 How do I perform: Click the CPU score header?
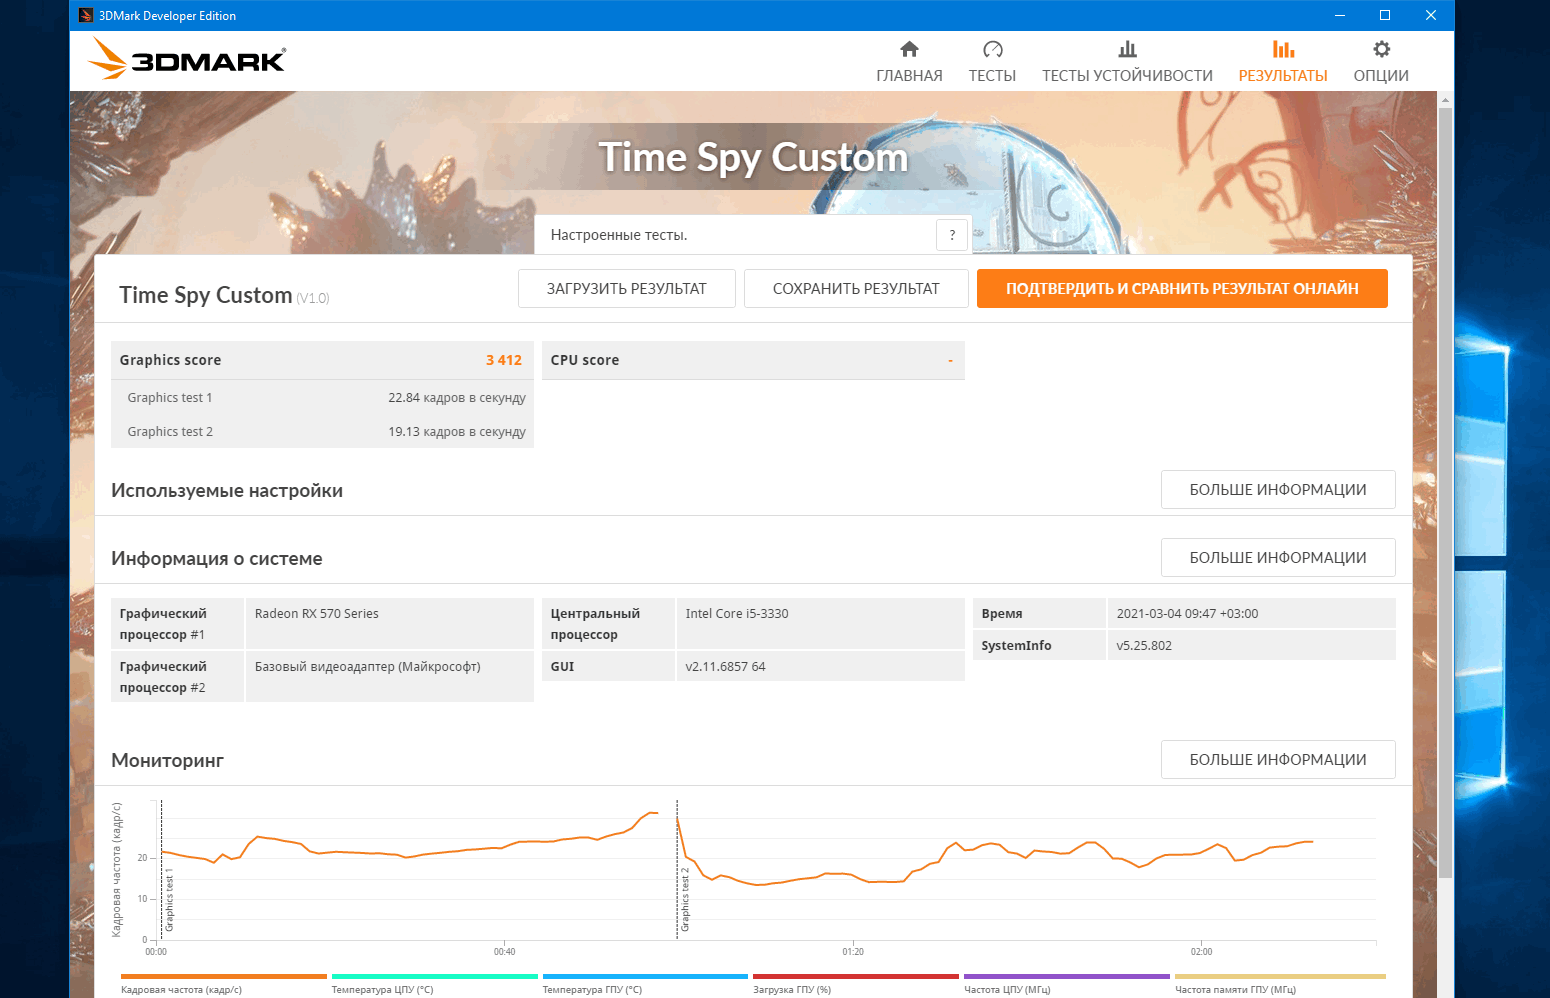pyautogui.click(x=753, y=360)
